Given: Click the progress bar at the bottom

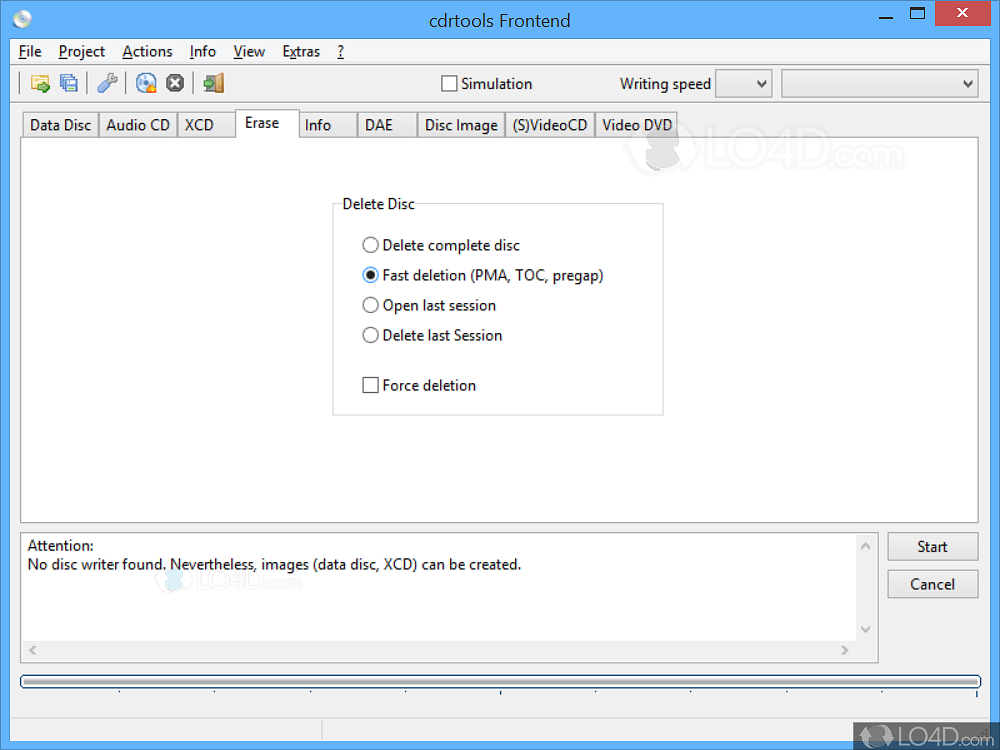Looking at the screenshot, I should 500,682.
